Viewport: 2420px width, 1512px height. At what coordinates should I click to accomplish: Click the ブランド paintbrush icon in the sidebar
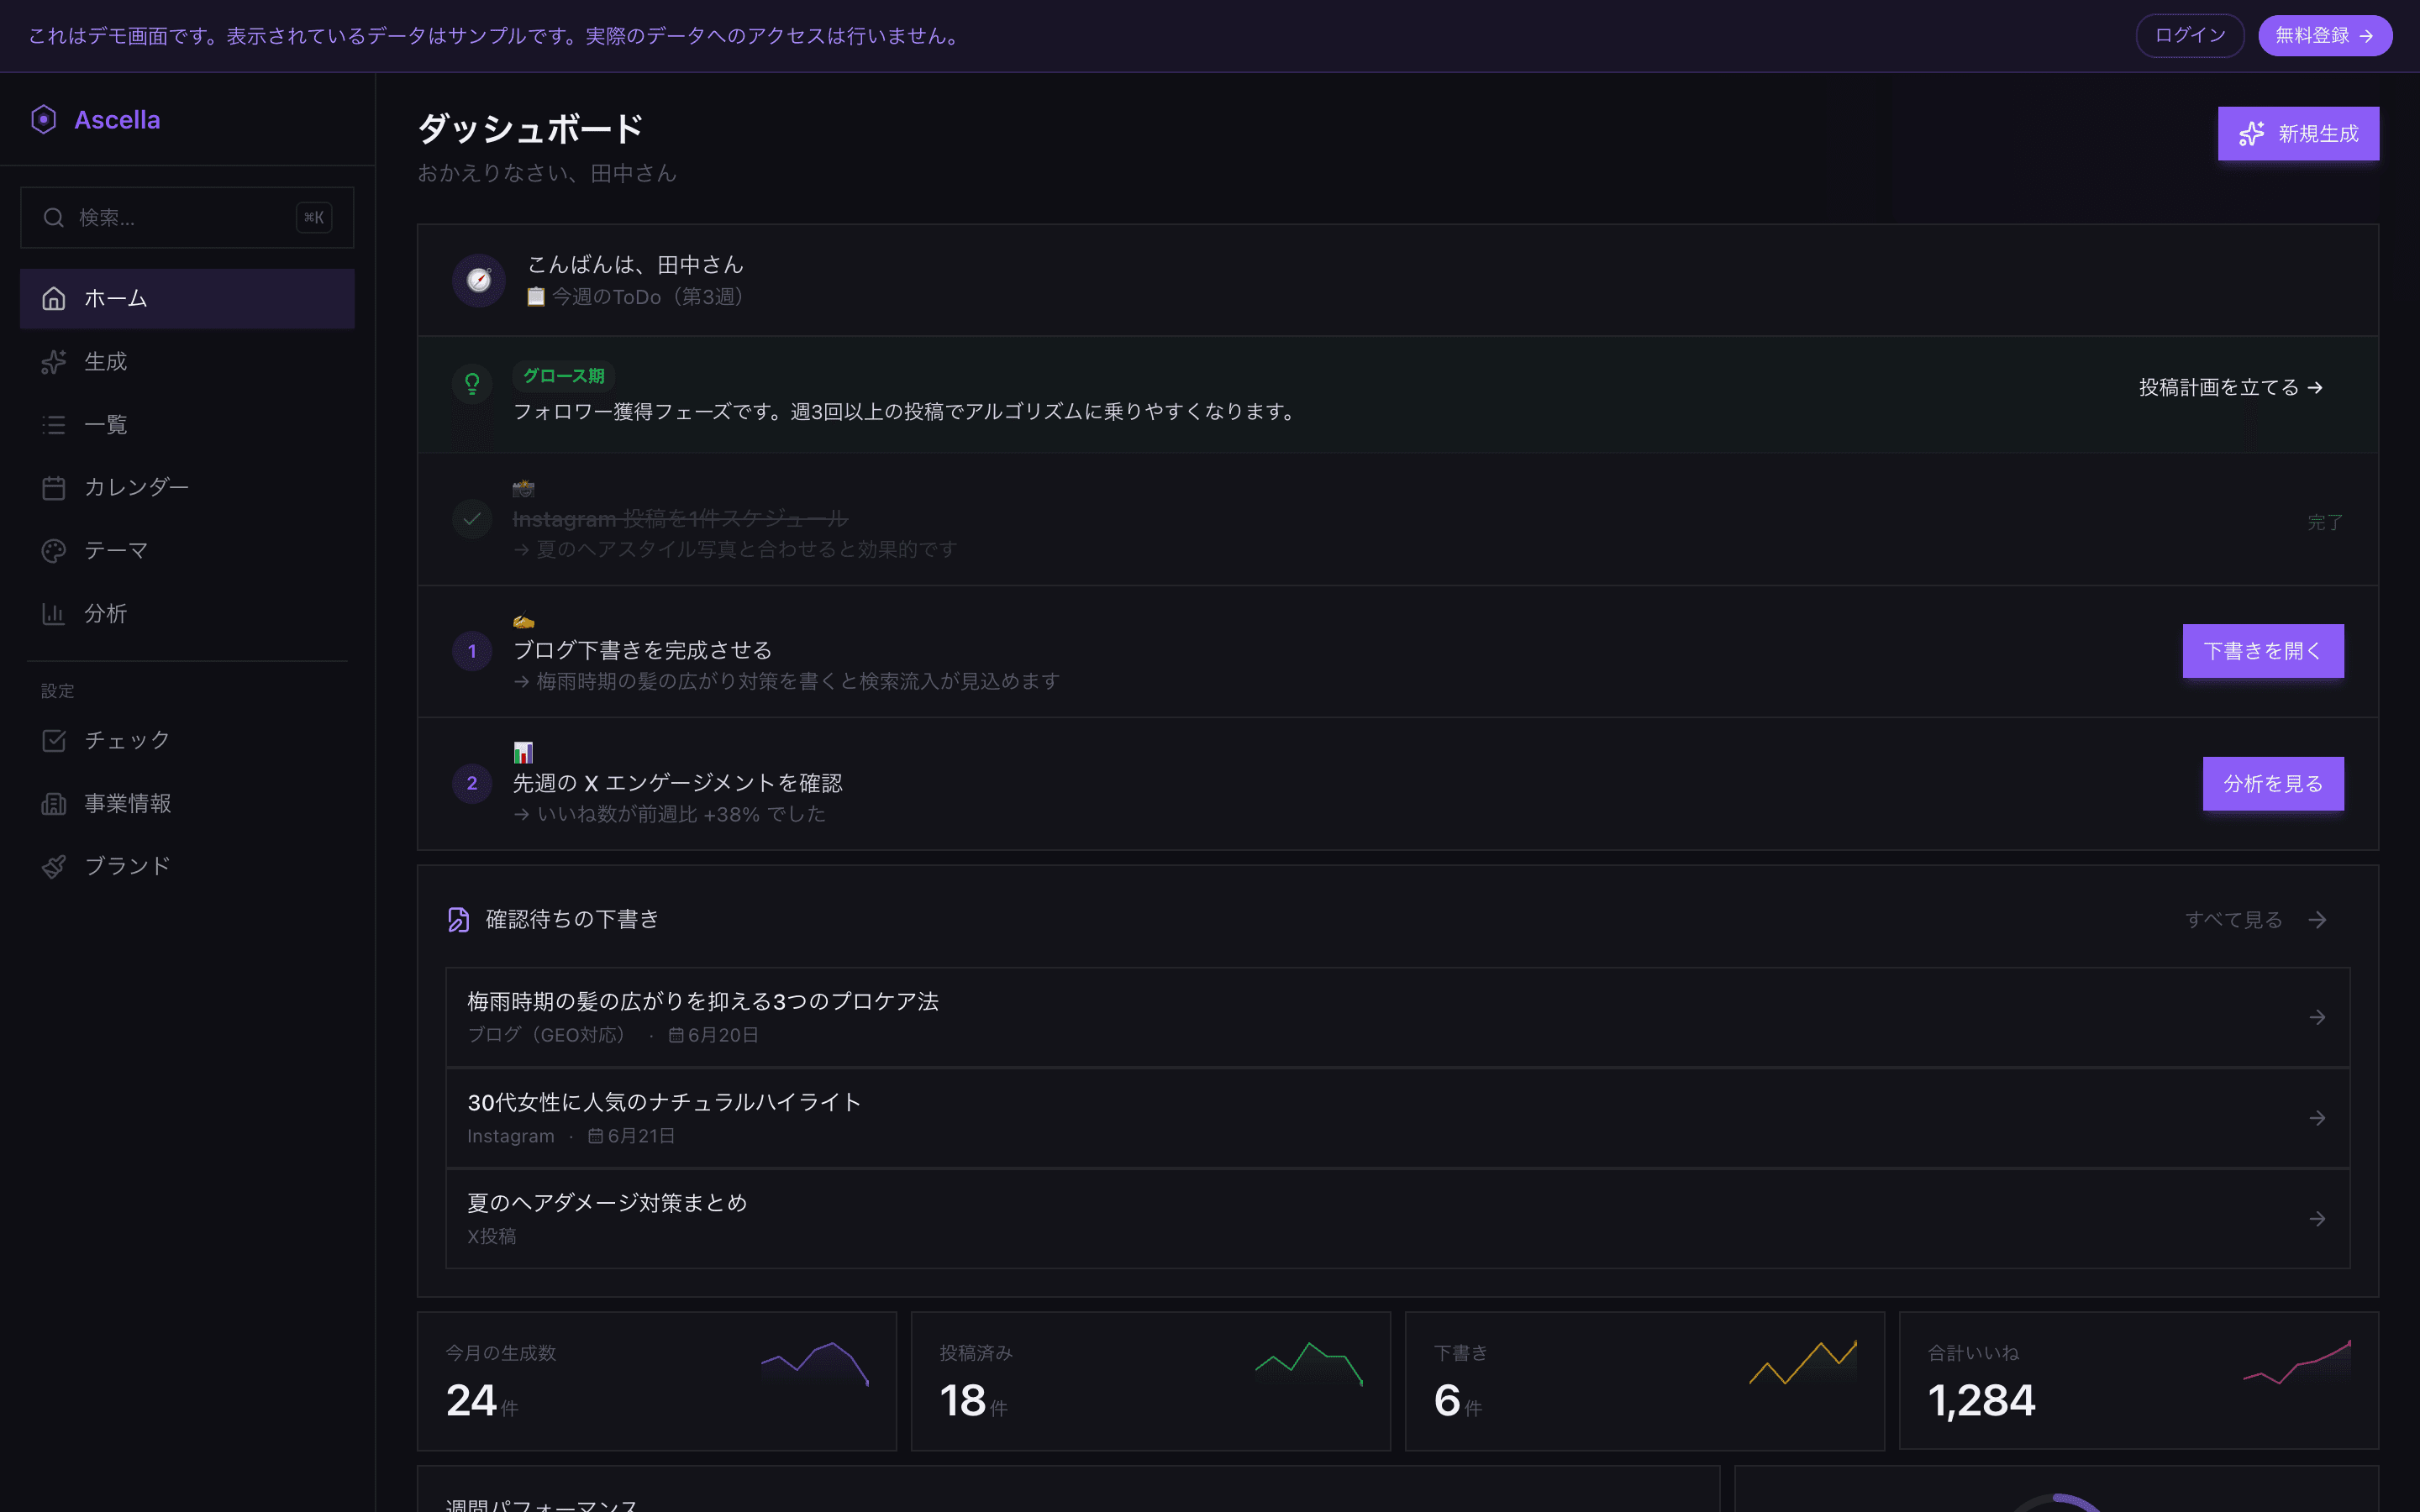tap(54, 866)
